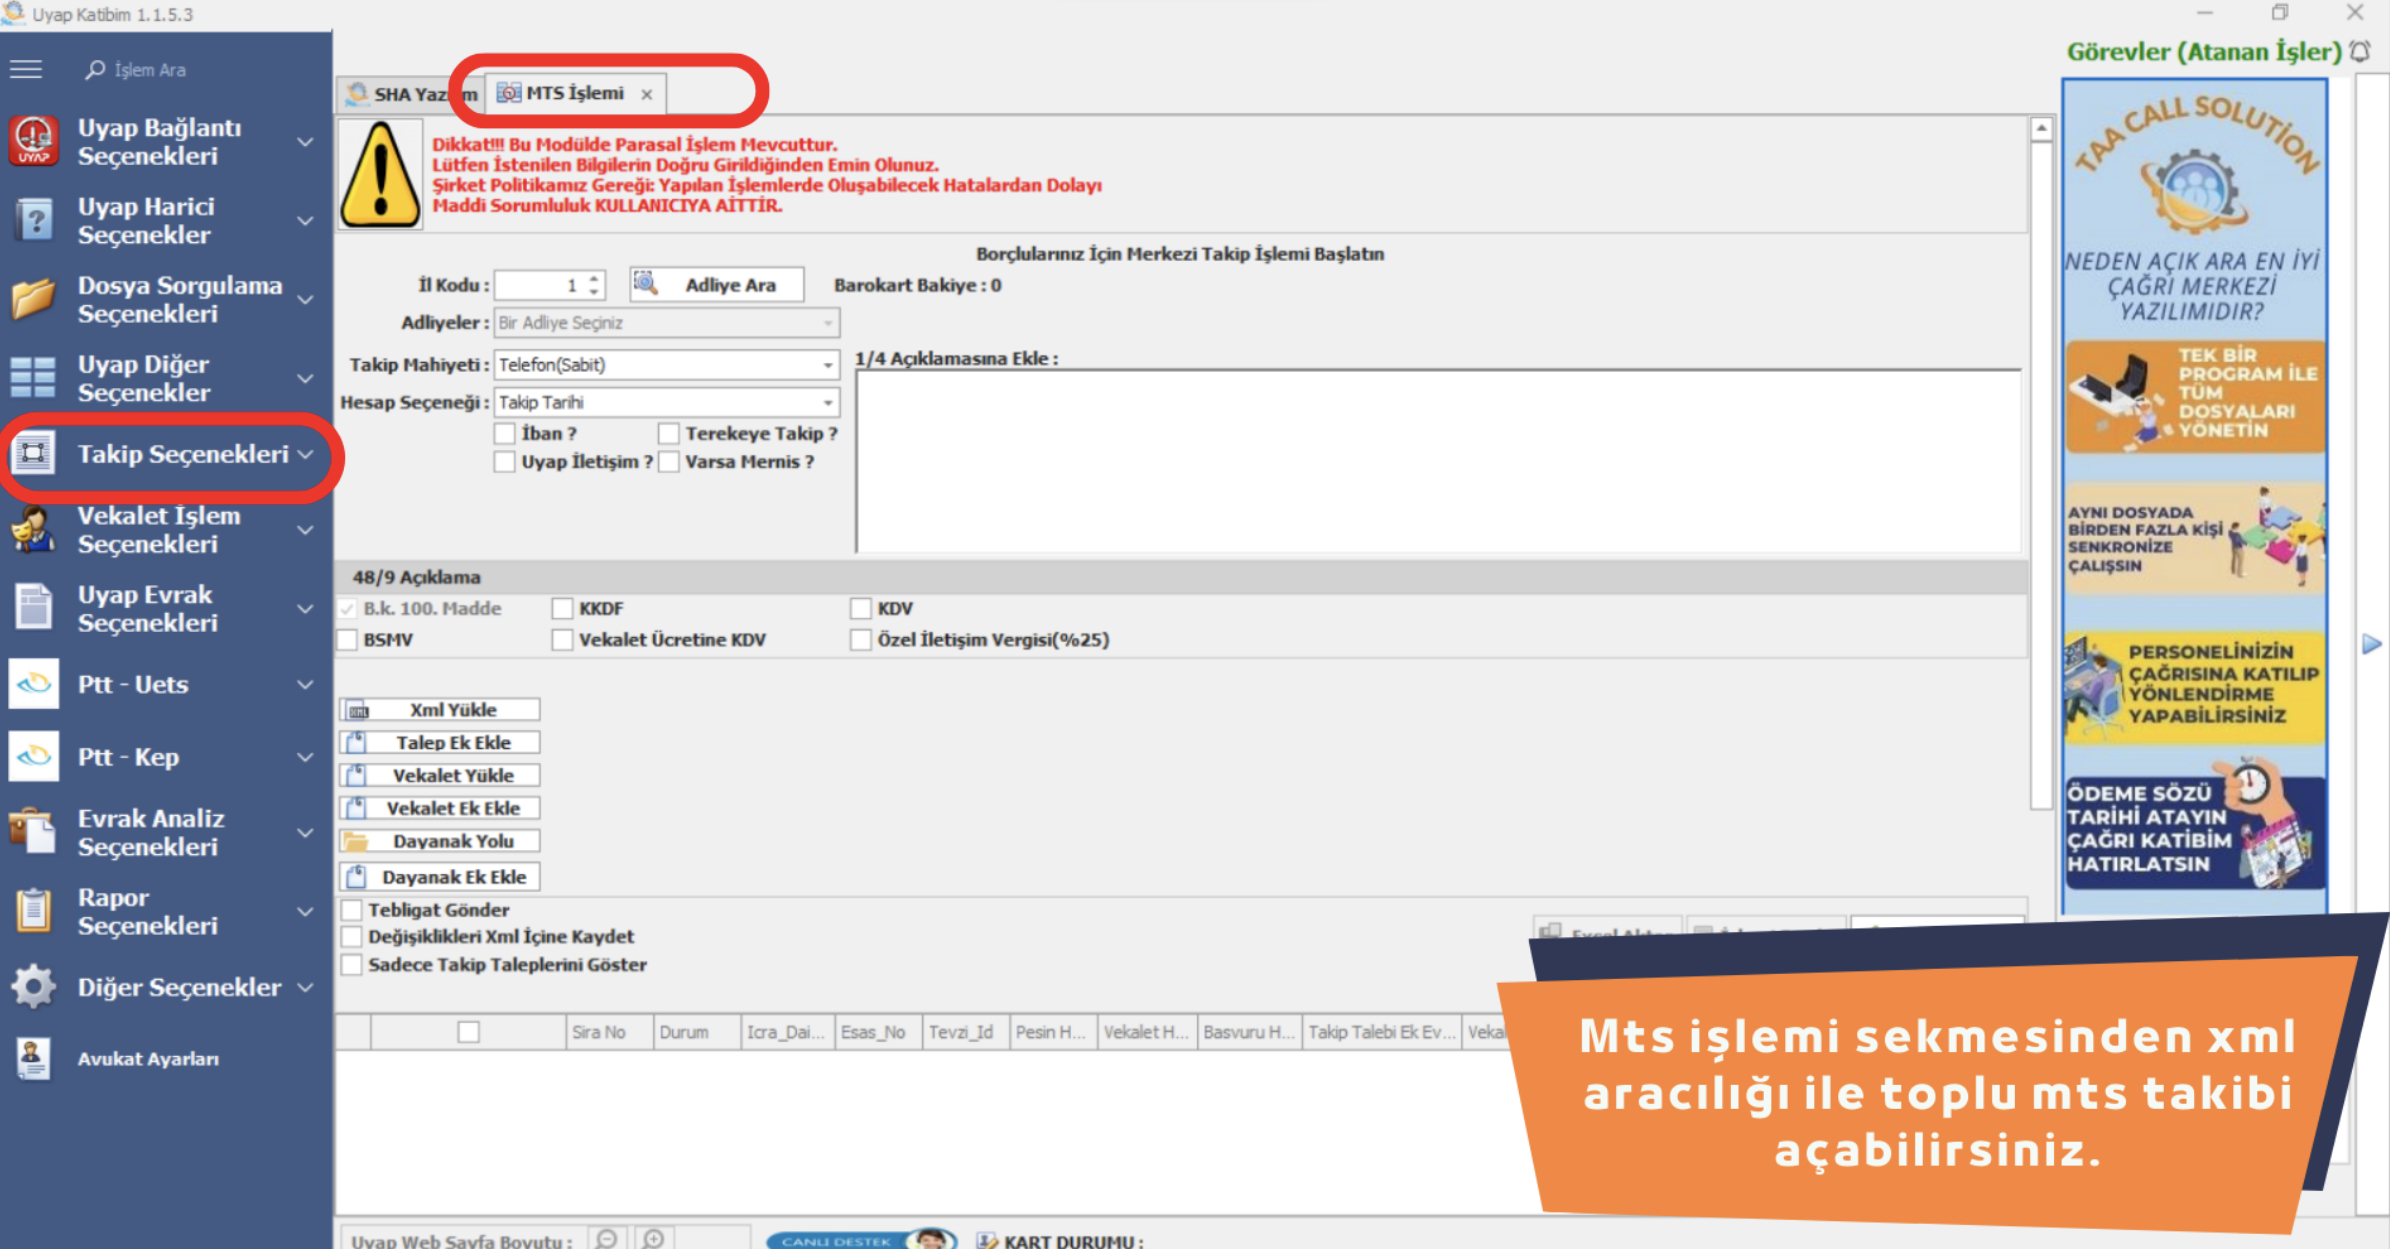Expand Takip Seçenekleri chevron

(306, 454)
